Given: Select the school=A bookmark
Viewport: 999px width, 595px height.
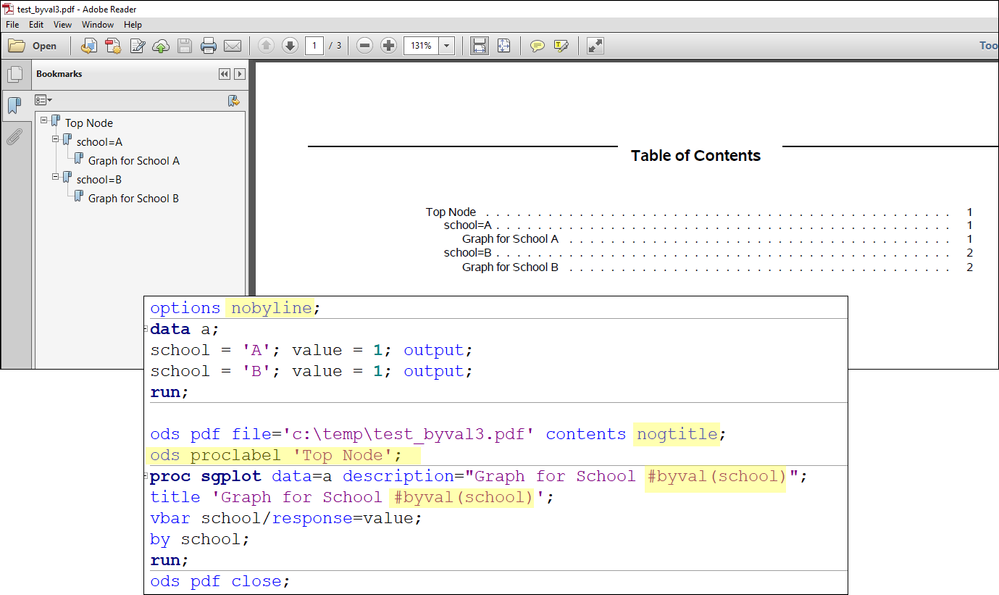Looking at the screenshot, I should [x=99, y=142].
